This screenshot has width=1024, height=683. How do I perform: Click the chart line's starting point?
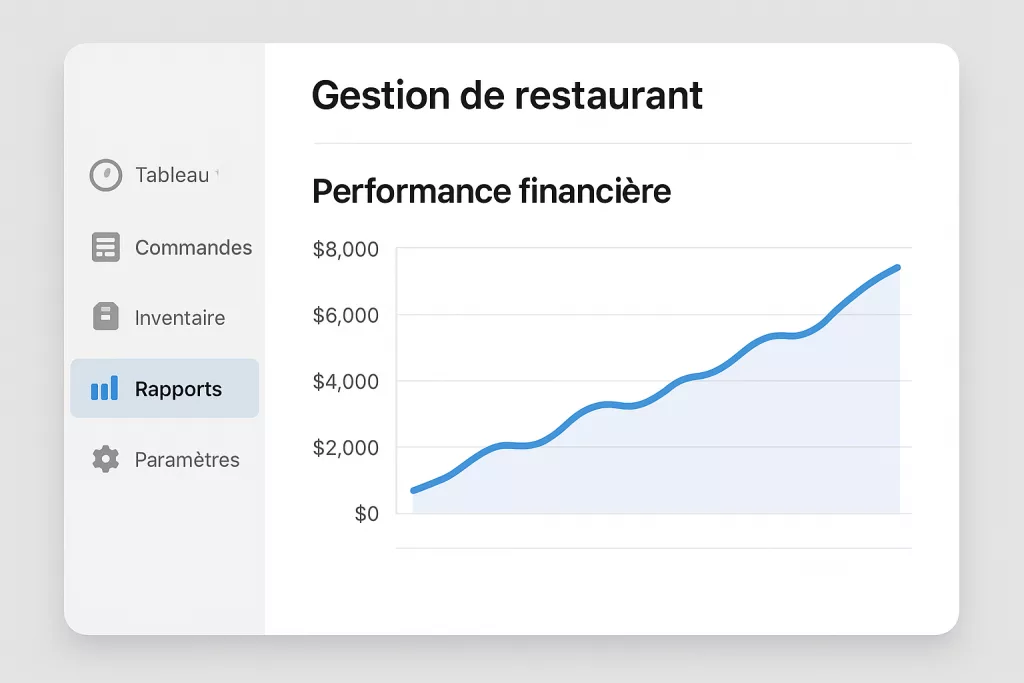[414, 490]
